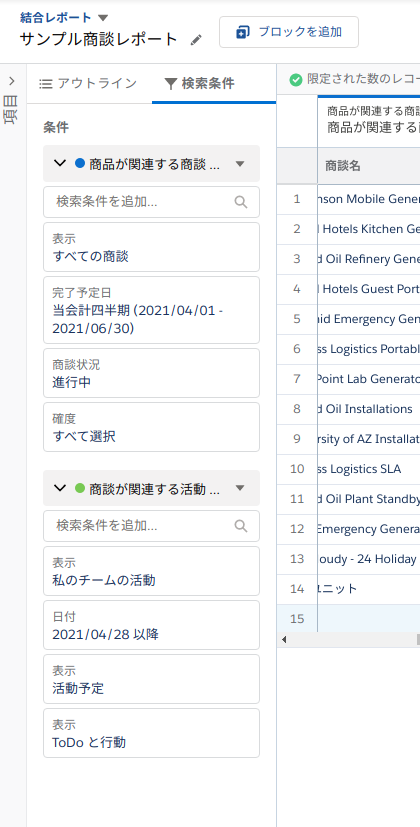Edit the 完了予定日 当会計四半期 filter
Image resolution: width=420 pixels, height=827 pixels.
pyautogui.click(x=151, y=310)
